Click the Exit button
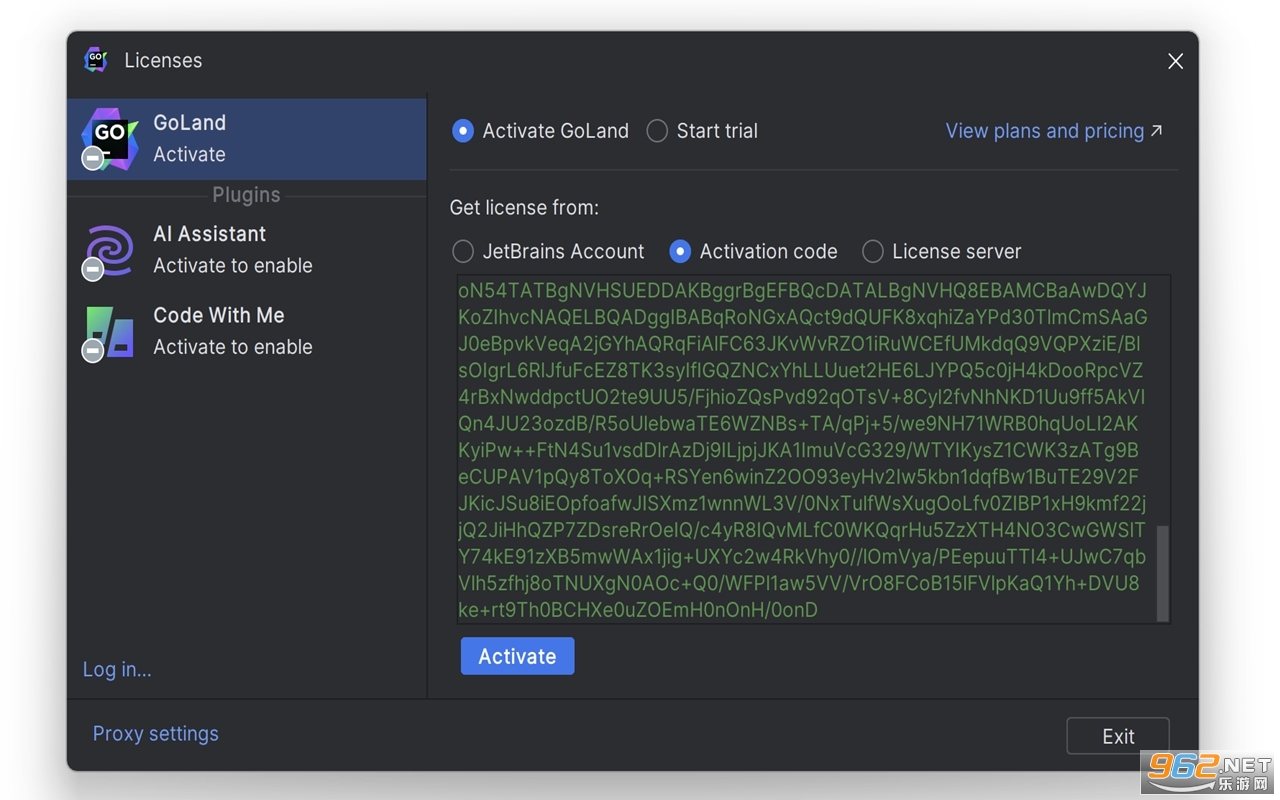Screen dimensions: 1280x800 pyautogui.click(x=1118, y=736)
